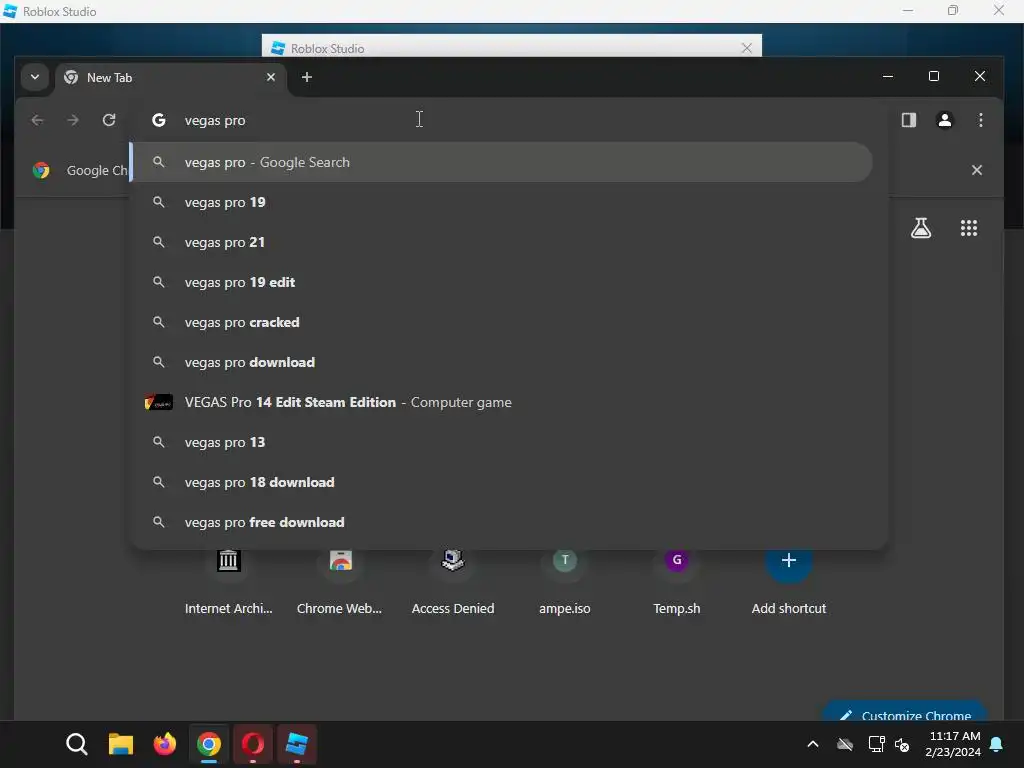The height and width of the screenshot is (768, 1024).
Task: Open the Google apps grid
Action: coord(968,228)
